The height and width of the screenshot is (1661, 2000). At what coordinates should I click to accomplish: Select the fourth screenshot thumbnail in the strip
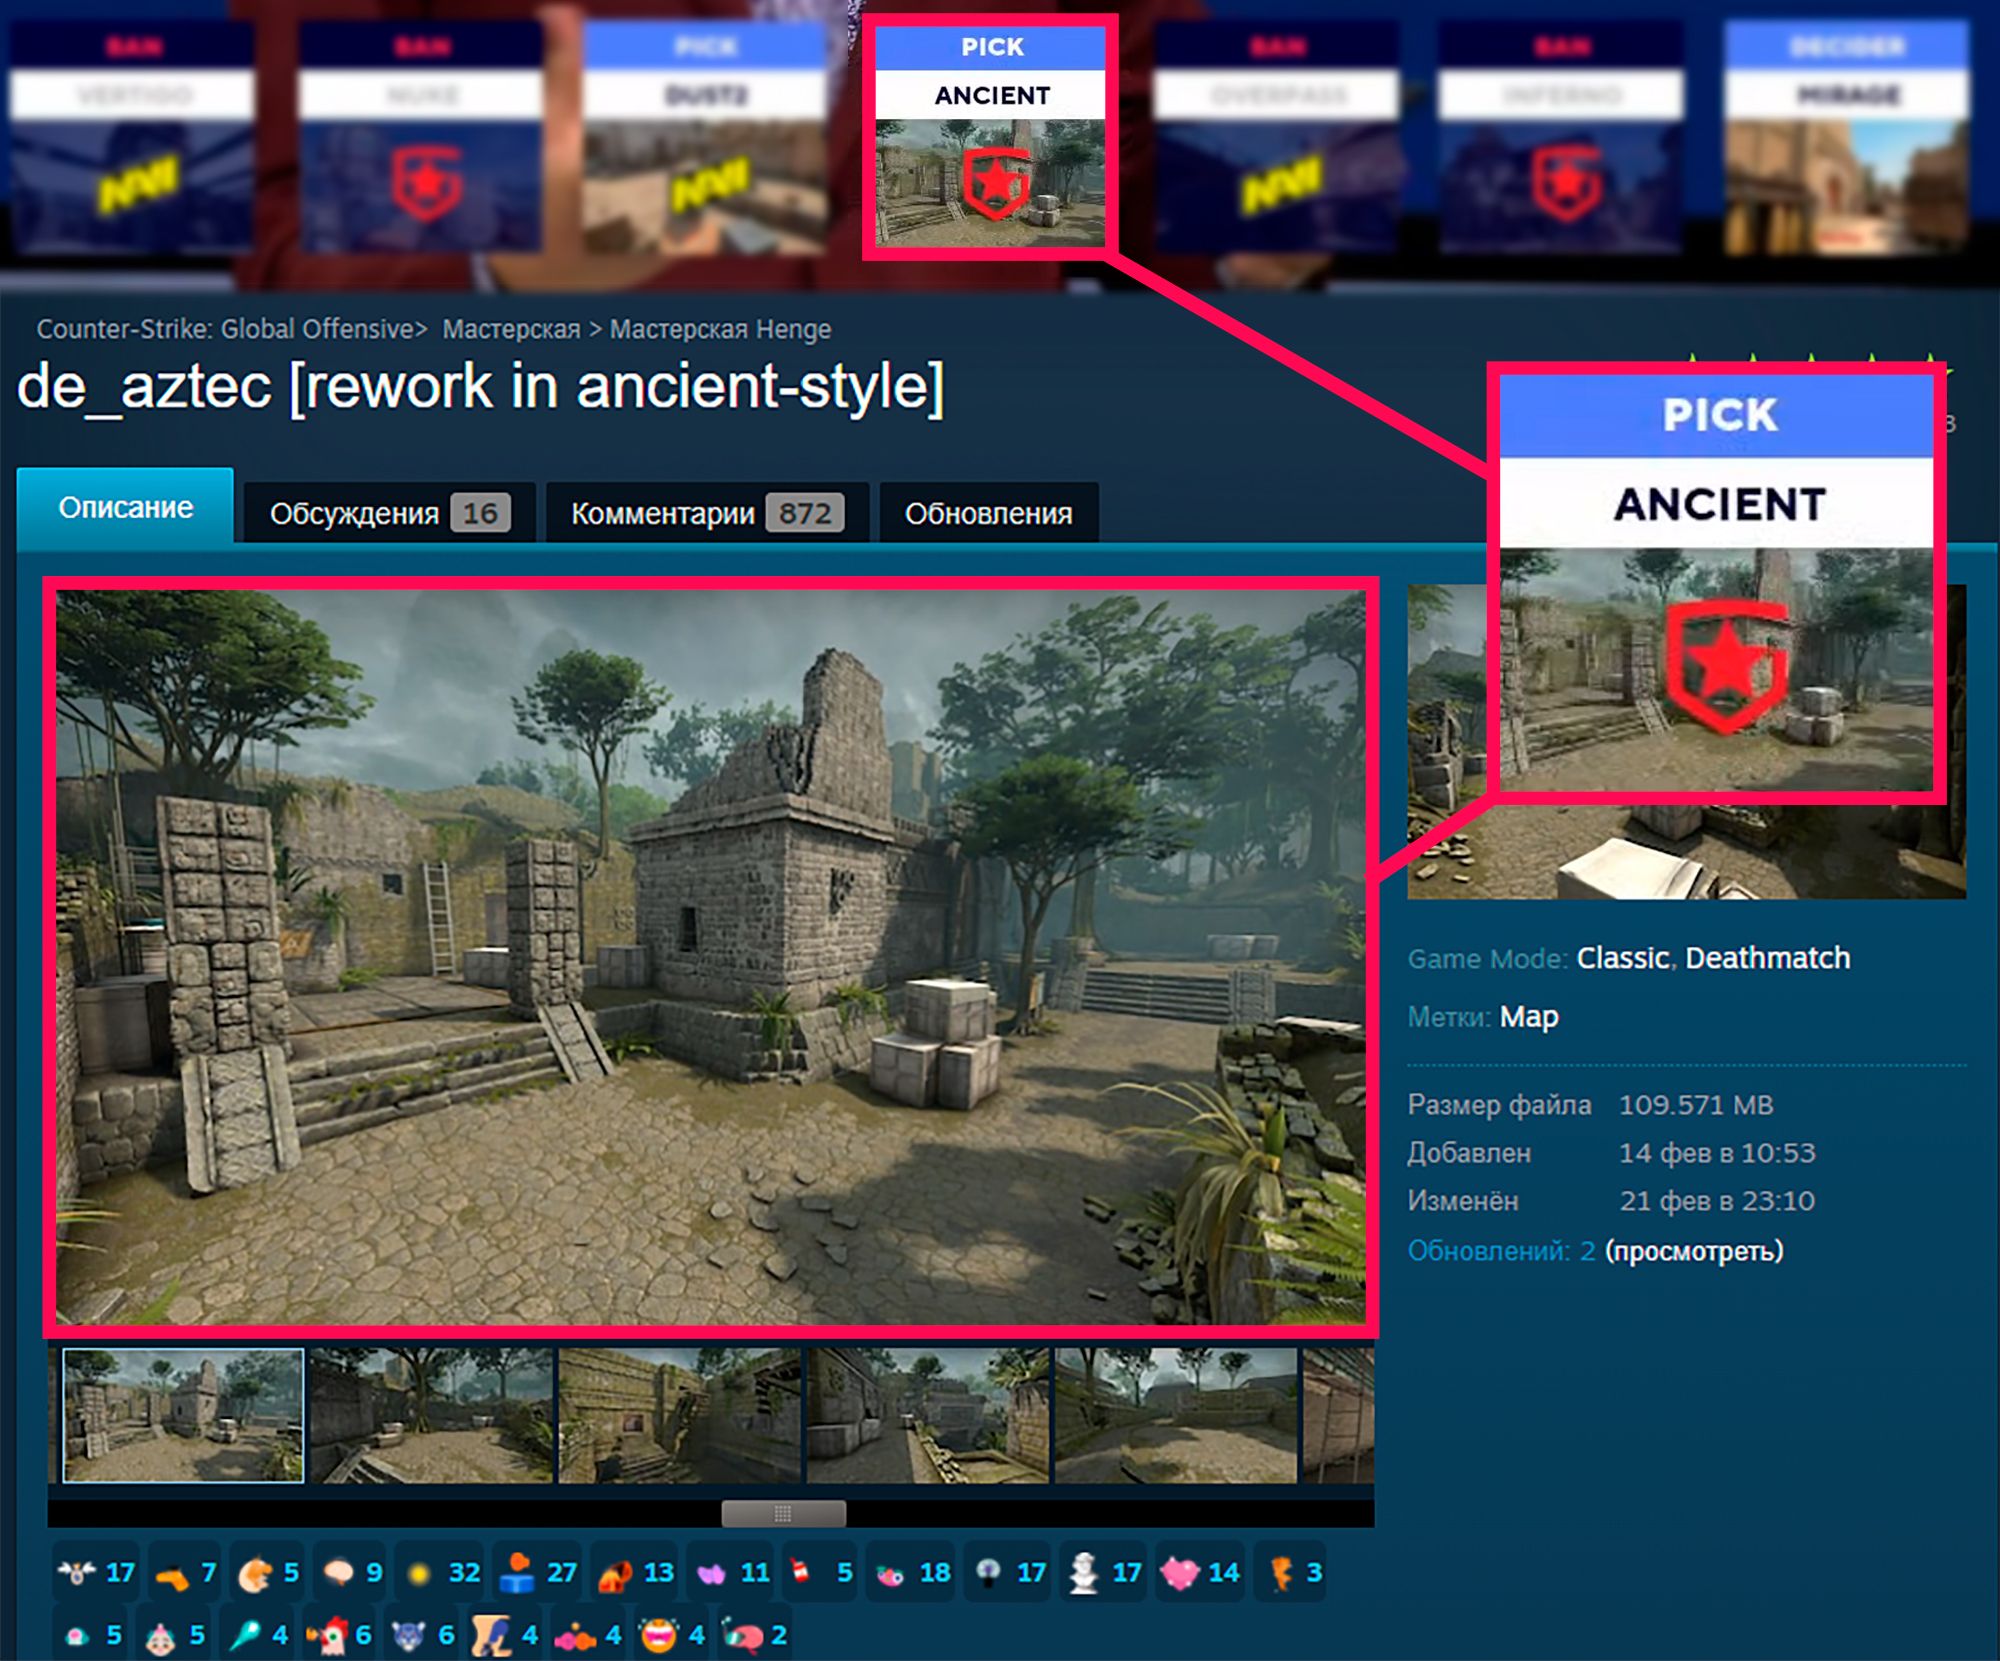pyautogui.click(x=927, y=1415)
